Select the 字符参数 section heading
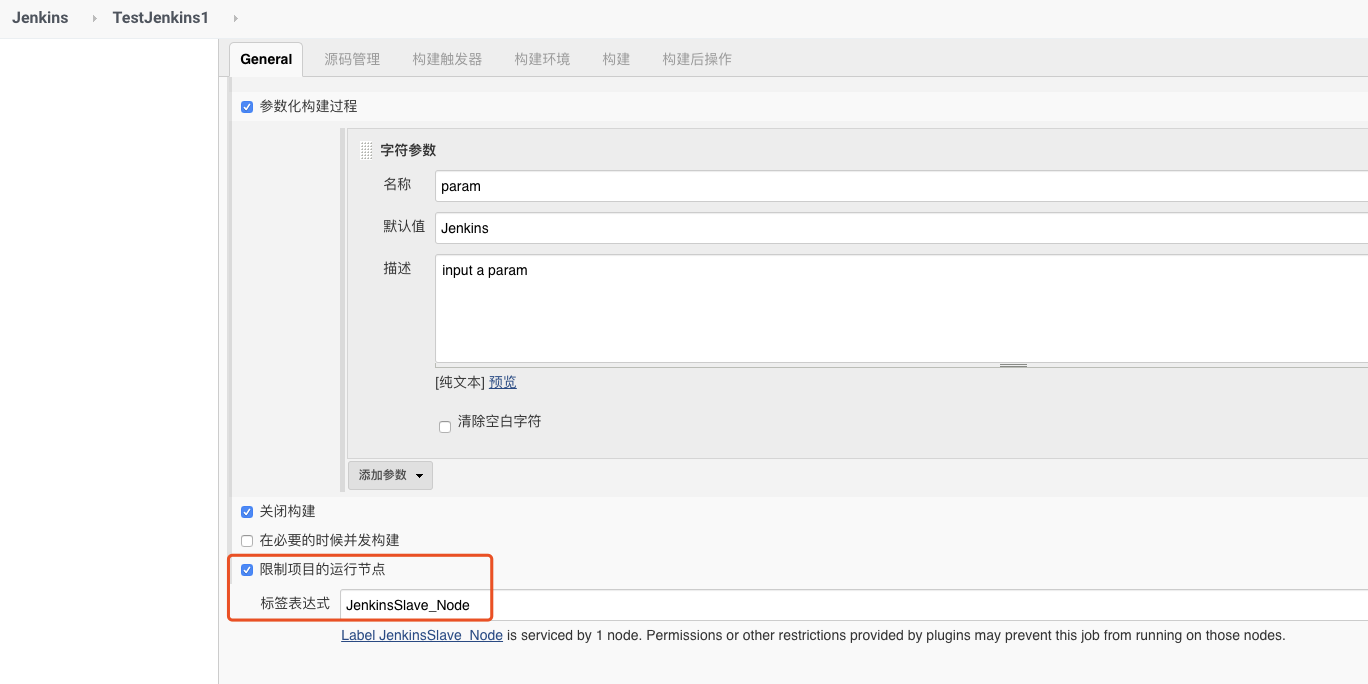The image size is (1368, 684). [x=408, y=150]
